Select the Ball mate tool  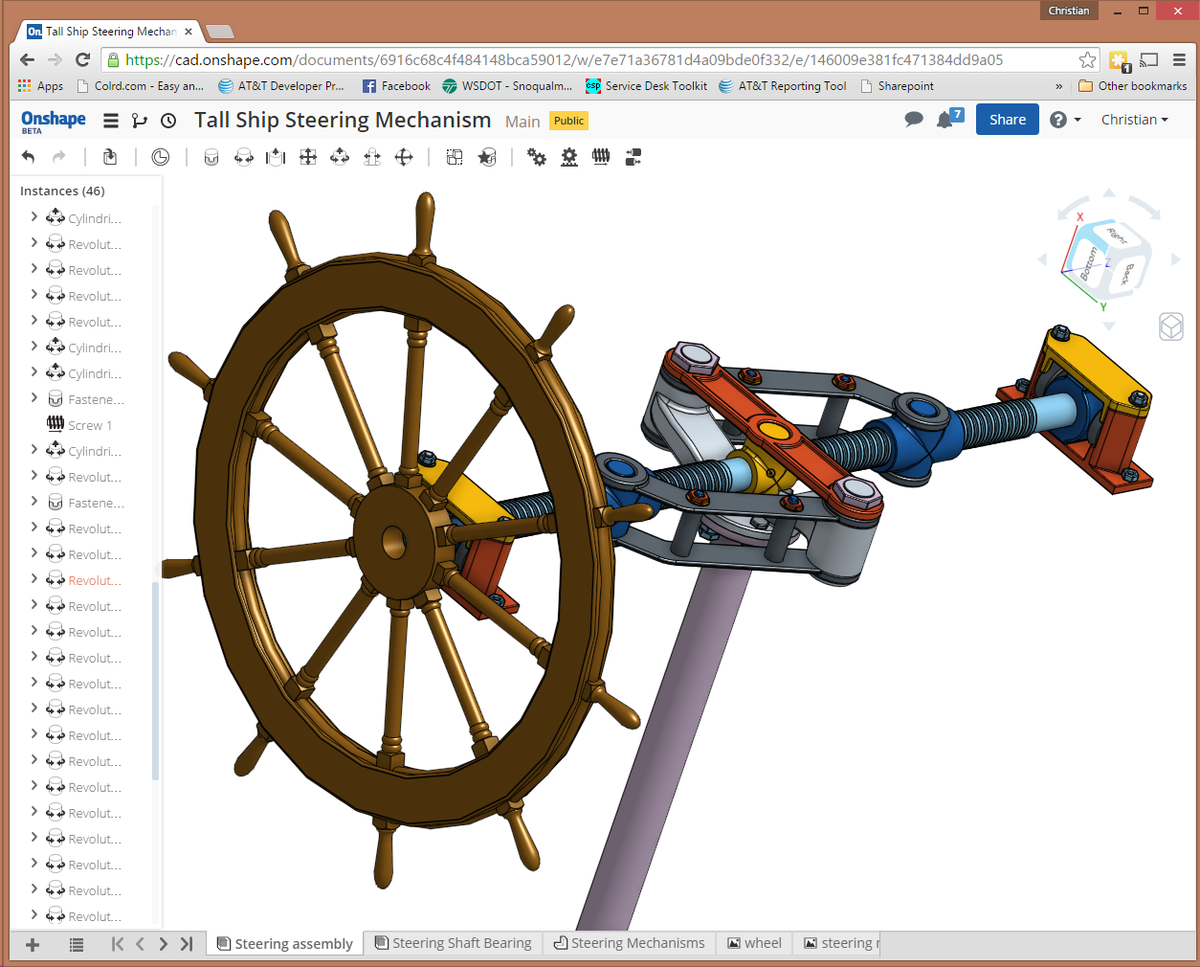pyautogui.click(x=403, y=157)
